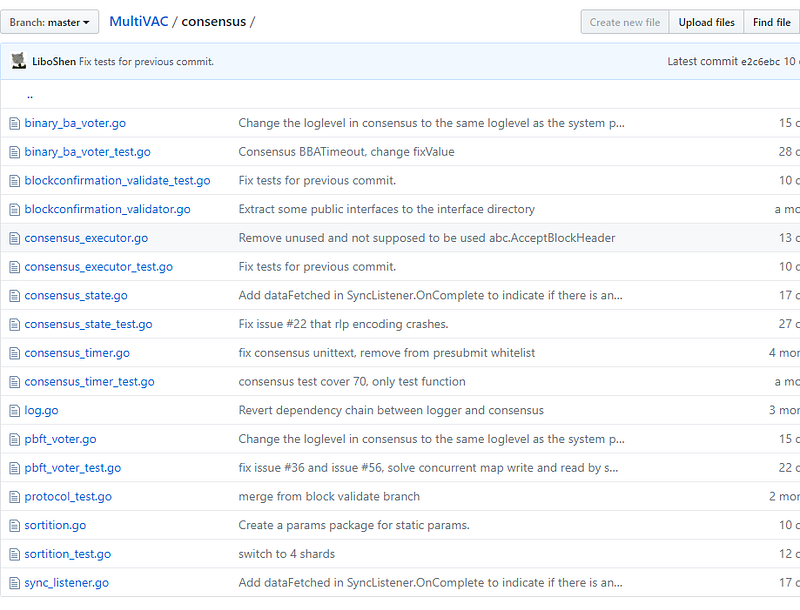Click the file icon beside sync_listener.go
Image resolution: width=800 pixels, height=610 pixels.
click(x=15, y=583)
